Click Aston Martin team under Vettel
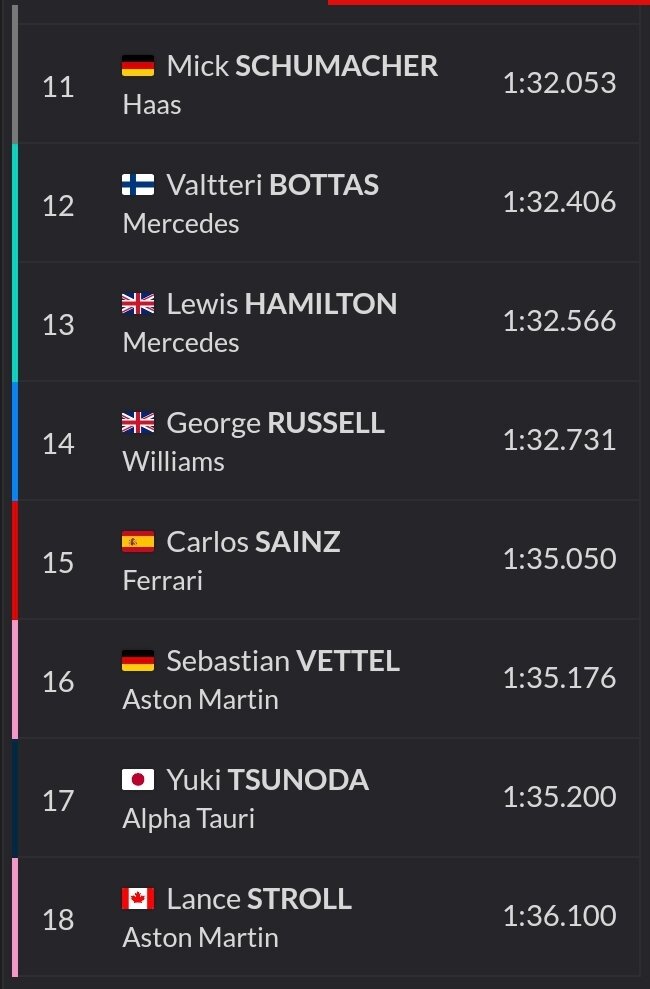Image resolution: width=650 pixels, height=989 pixels. 200,699
